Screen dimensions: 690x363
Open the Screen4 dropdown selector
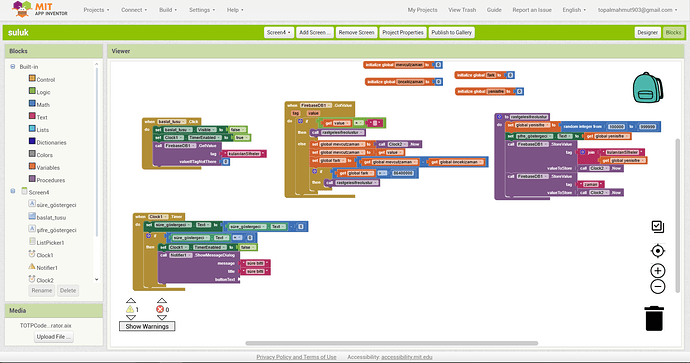point(279,33)
